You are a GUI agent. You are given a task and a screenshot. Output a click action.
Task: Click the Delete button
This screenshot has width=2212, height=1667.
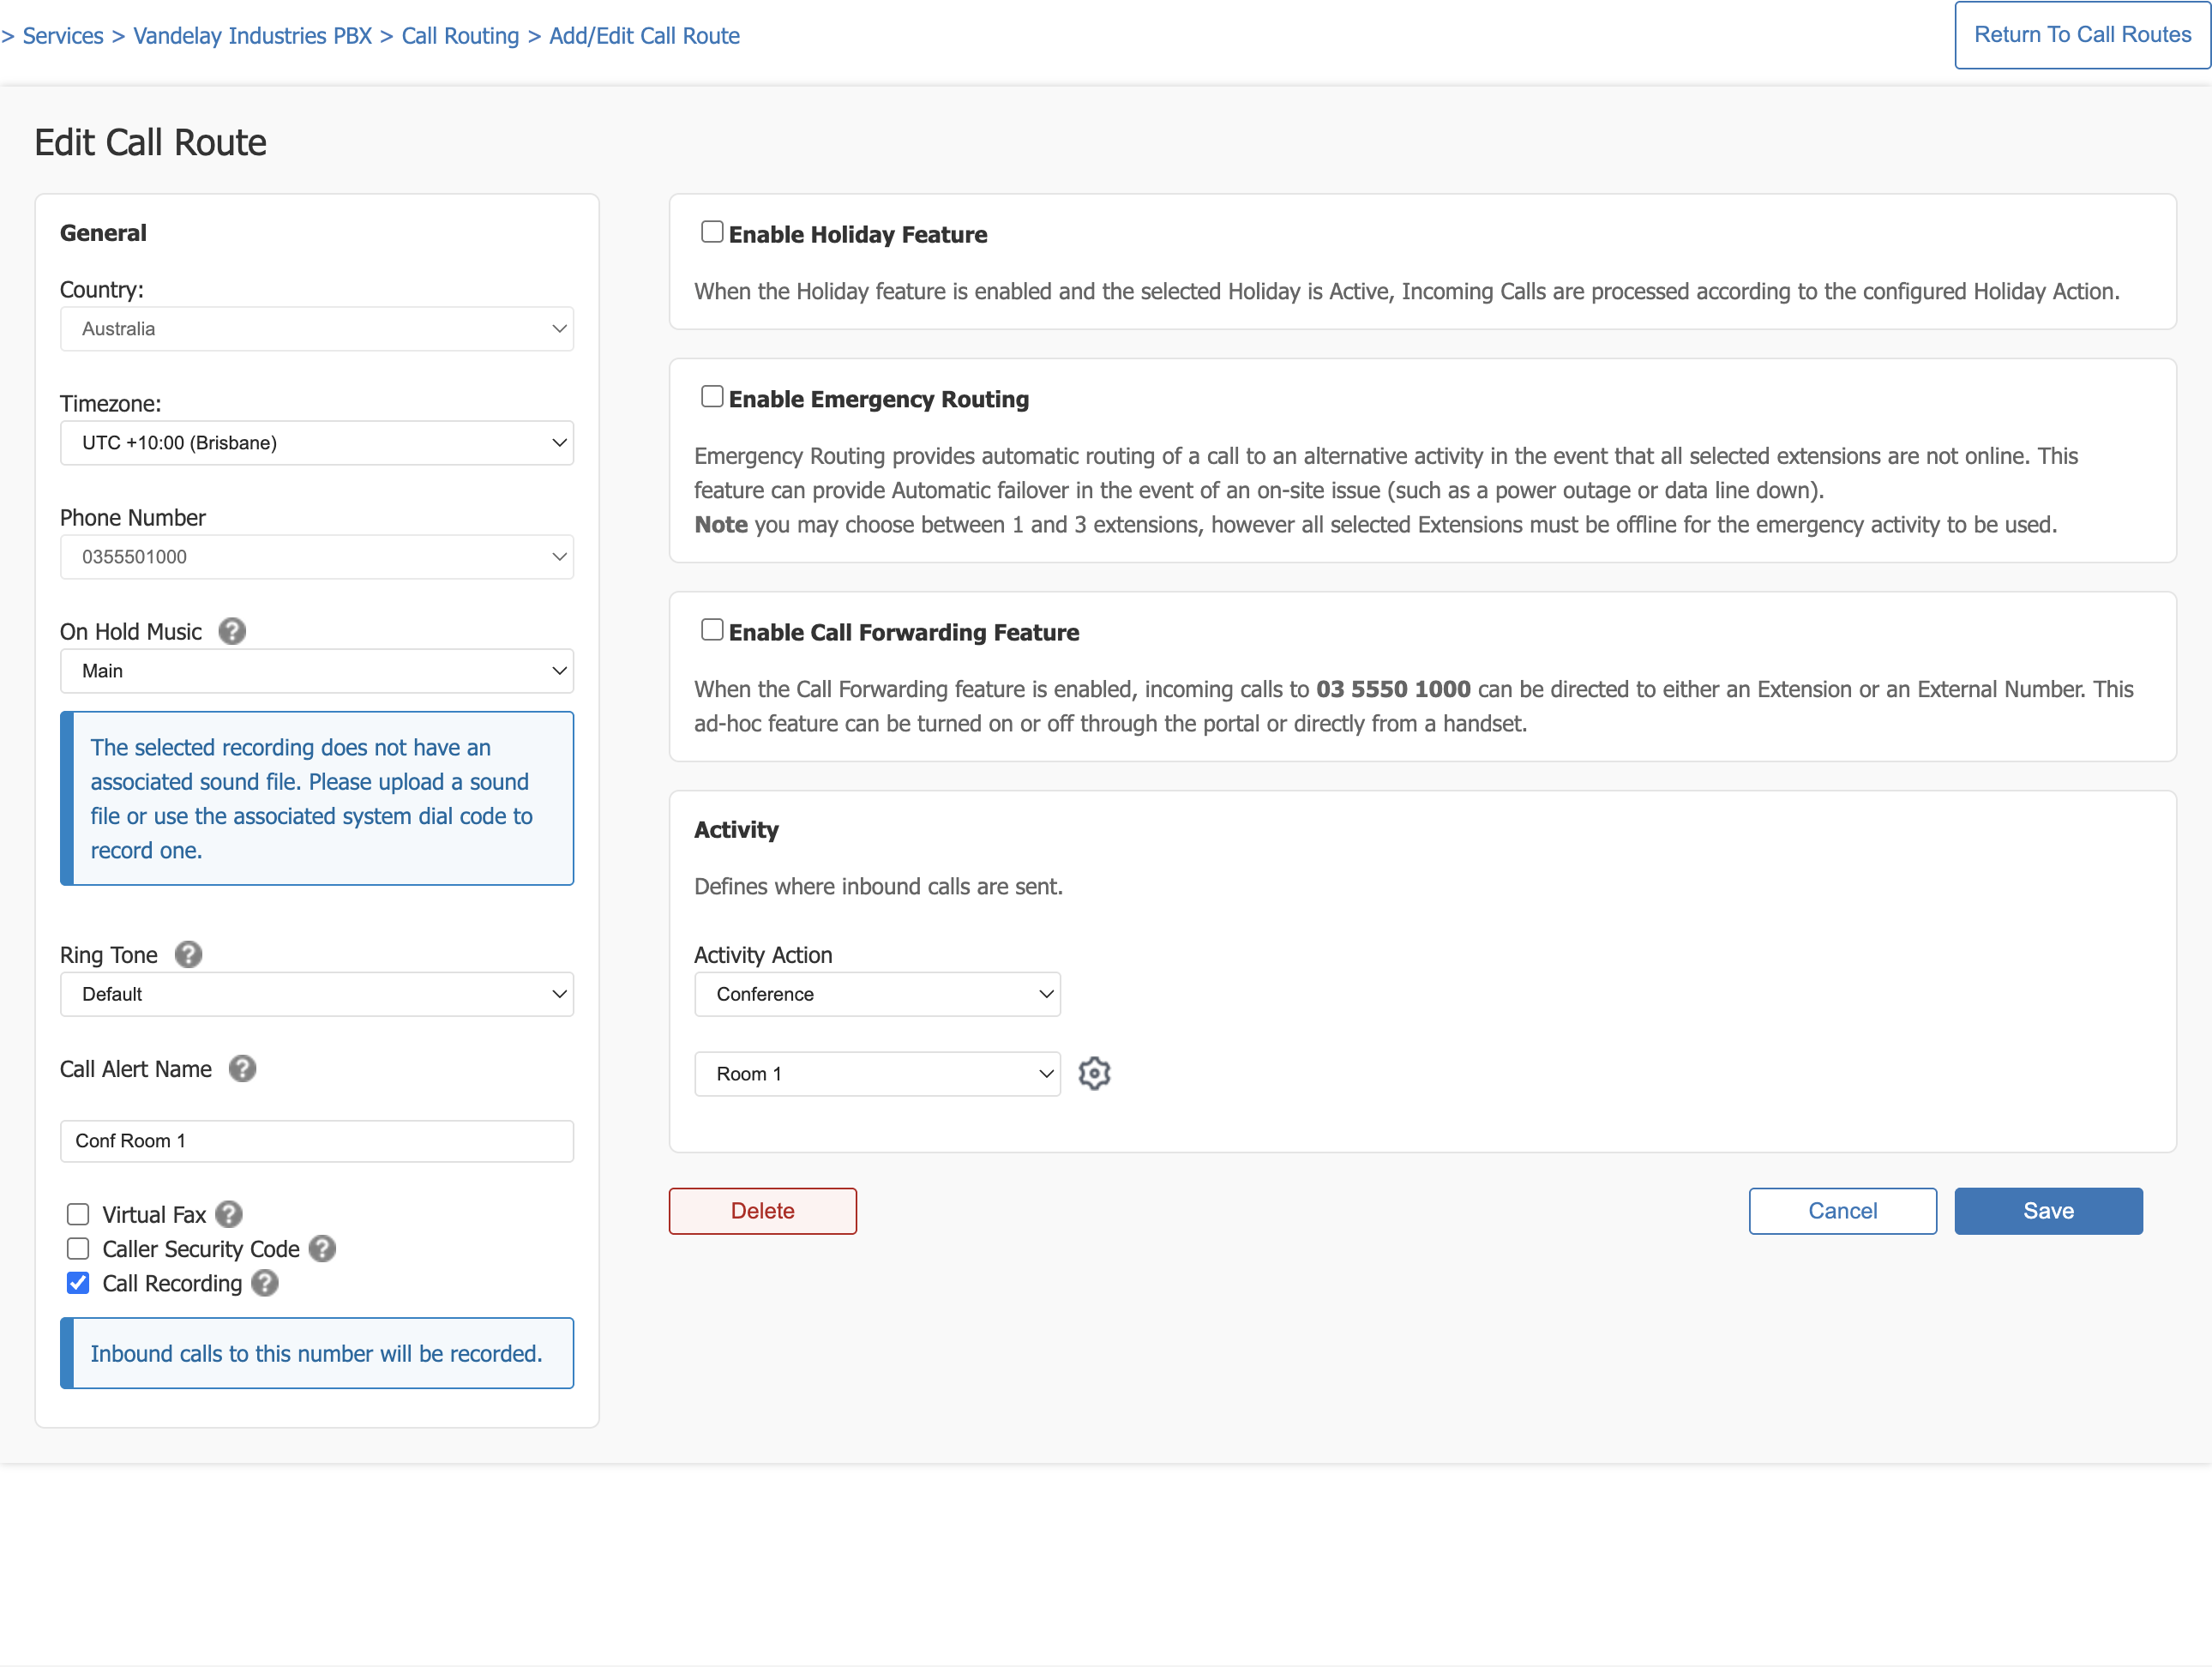pos(762,1210)
